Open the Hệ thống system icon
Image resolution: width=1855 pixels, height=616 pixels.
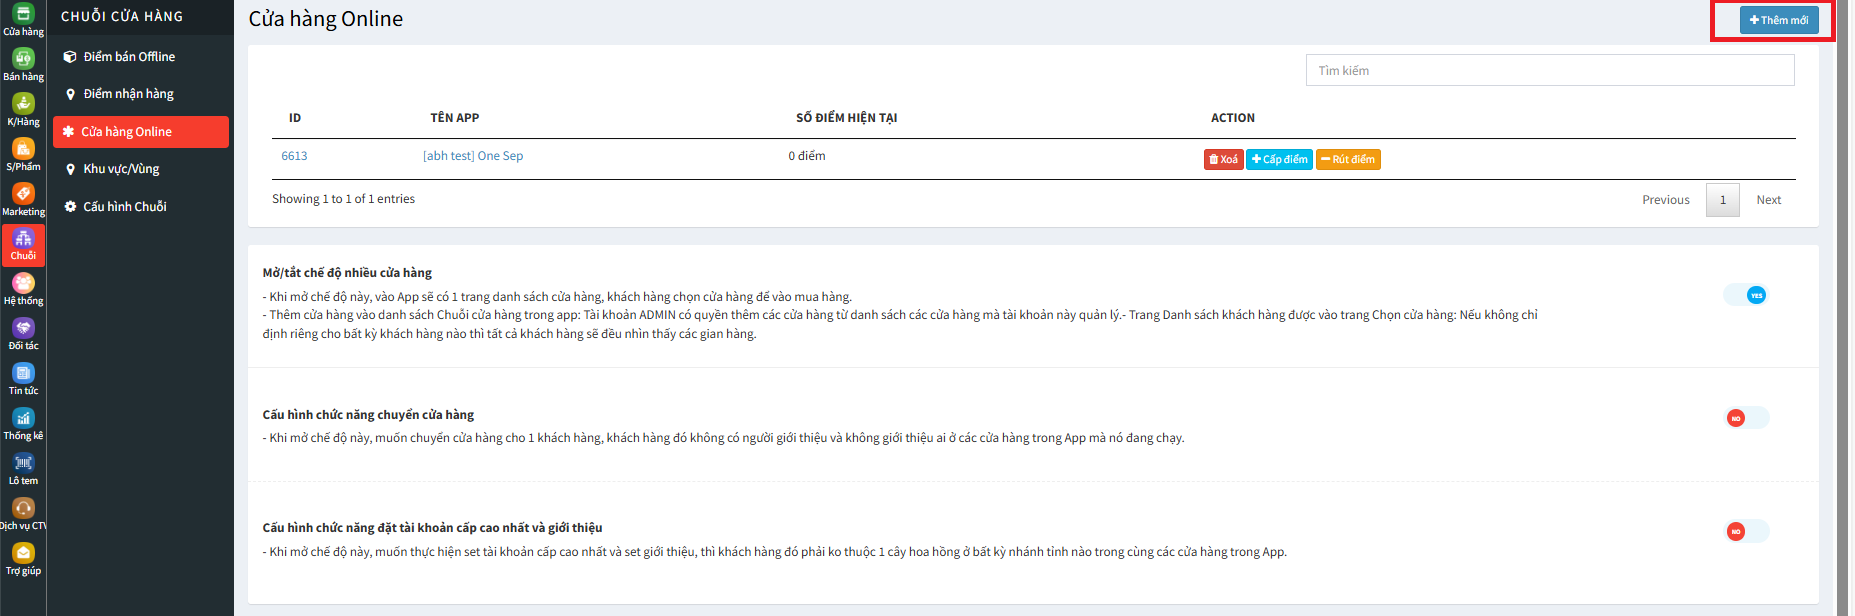[23, 289]
